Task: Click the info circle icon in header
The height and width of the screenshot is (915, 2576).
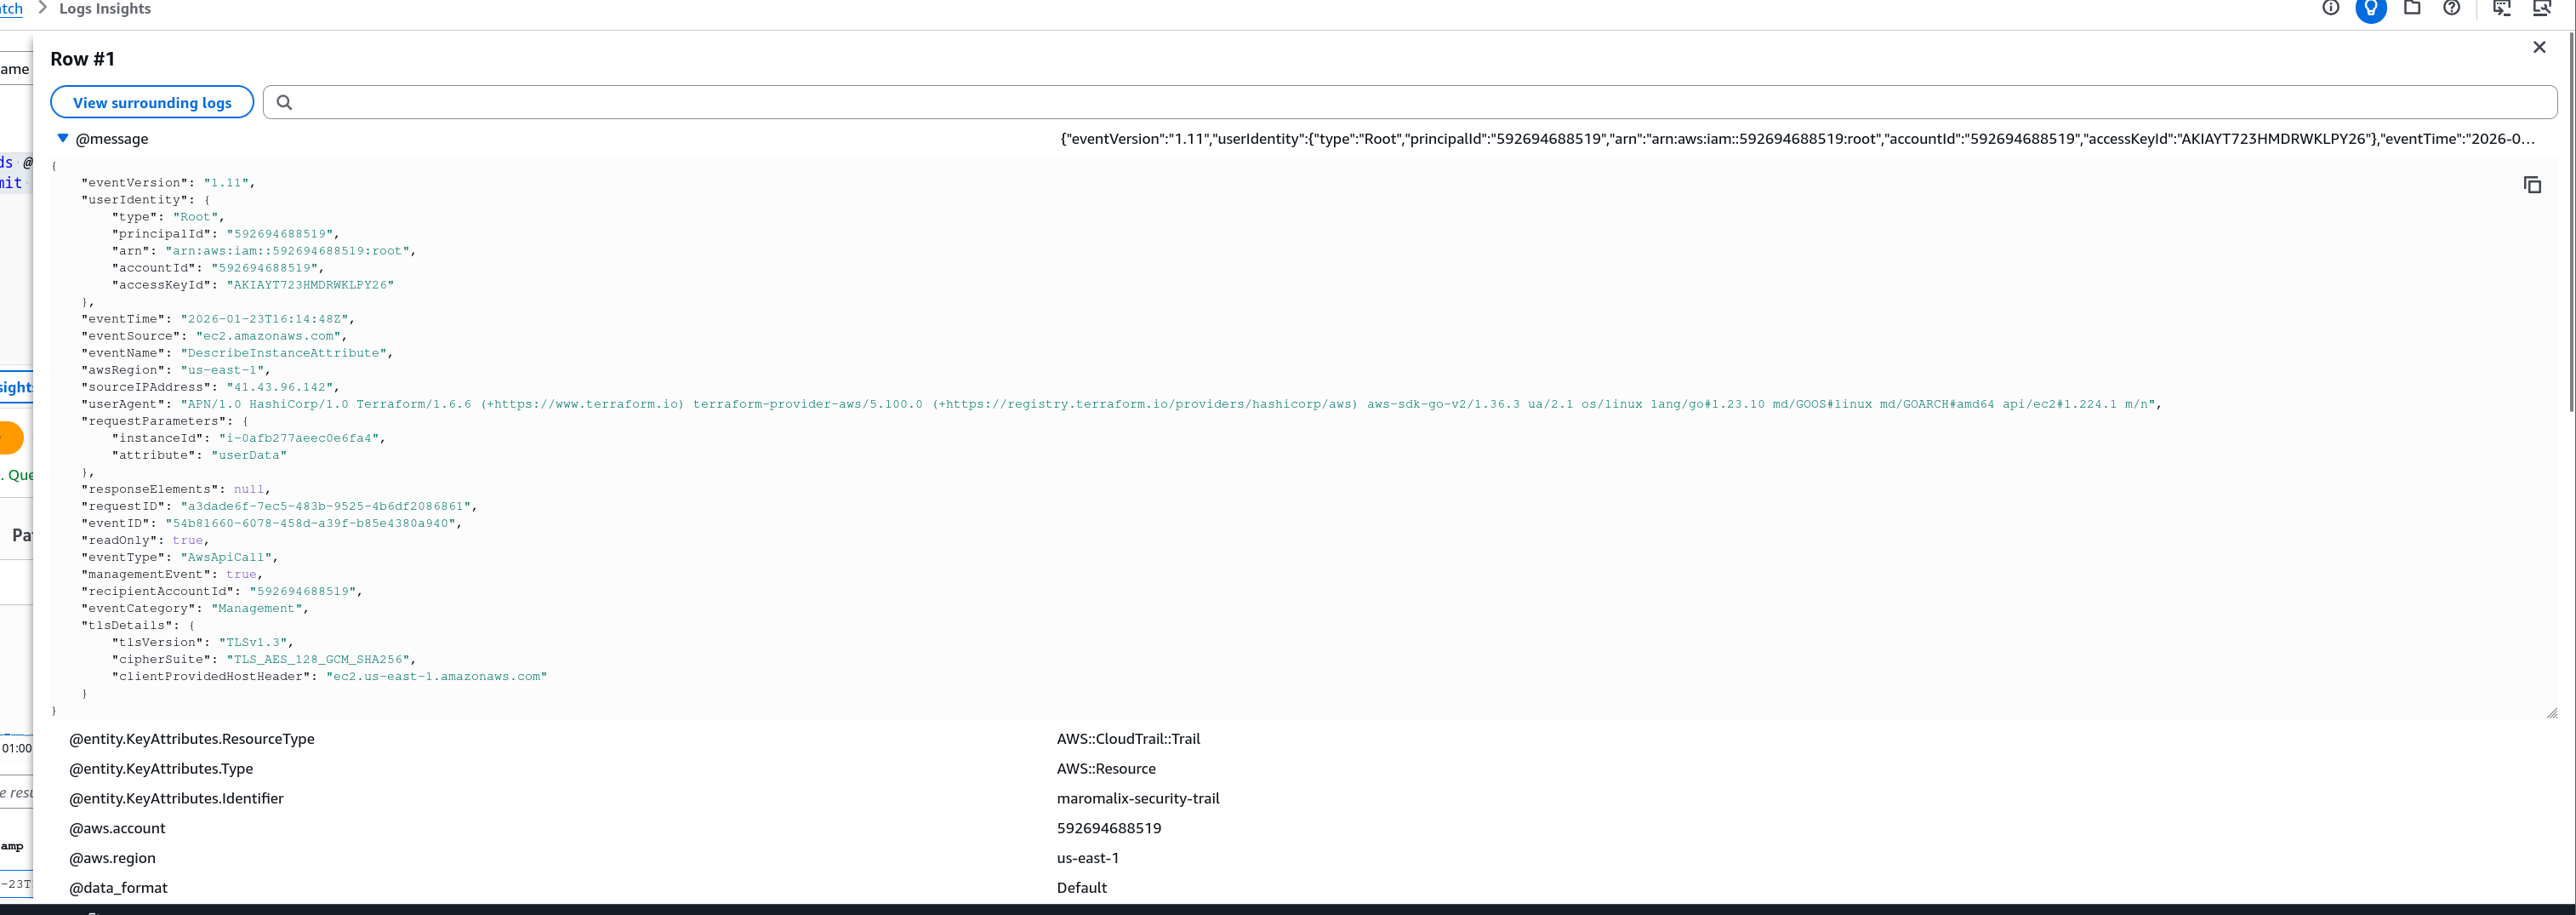Action: (x=2330, y=8)
